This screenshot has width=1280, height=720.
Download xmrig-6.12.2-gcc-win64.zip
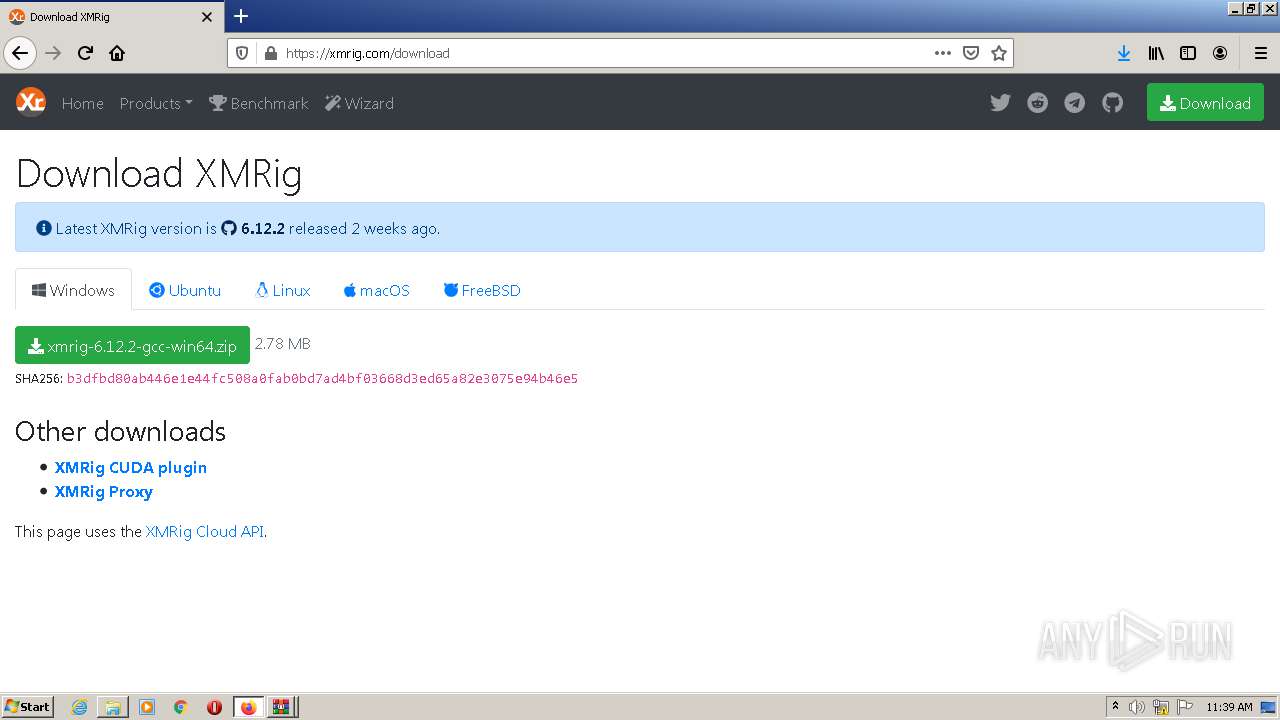click(x=132, y=346)
